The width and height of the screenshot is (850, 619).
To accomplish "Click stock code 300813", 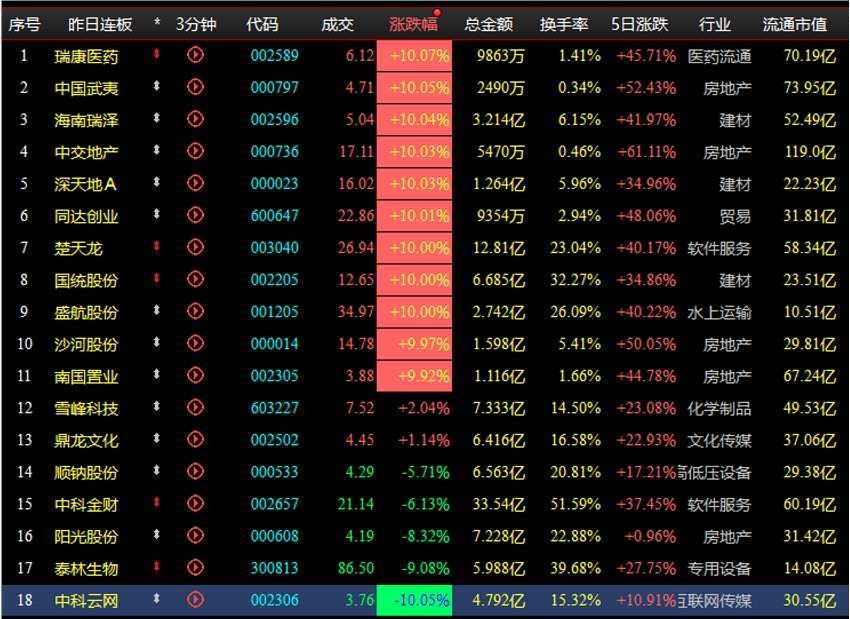I will click(x=274, y=568).
